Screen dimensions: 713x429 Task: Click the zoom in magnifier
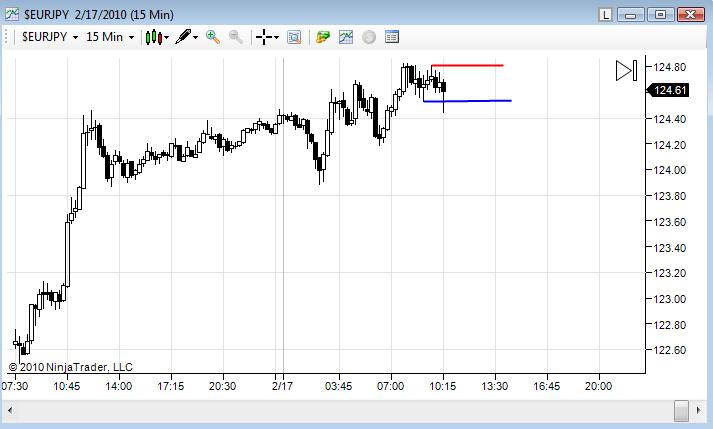click(212, 37)
